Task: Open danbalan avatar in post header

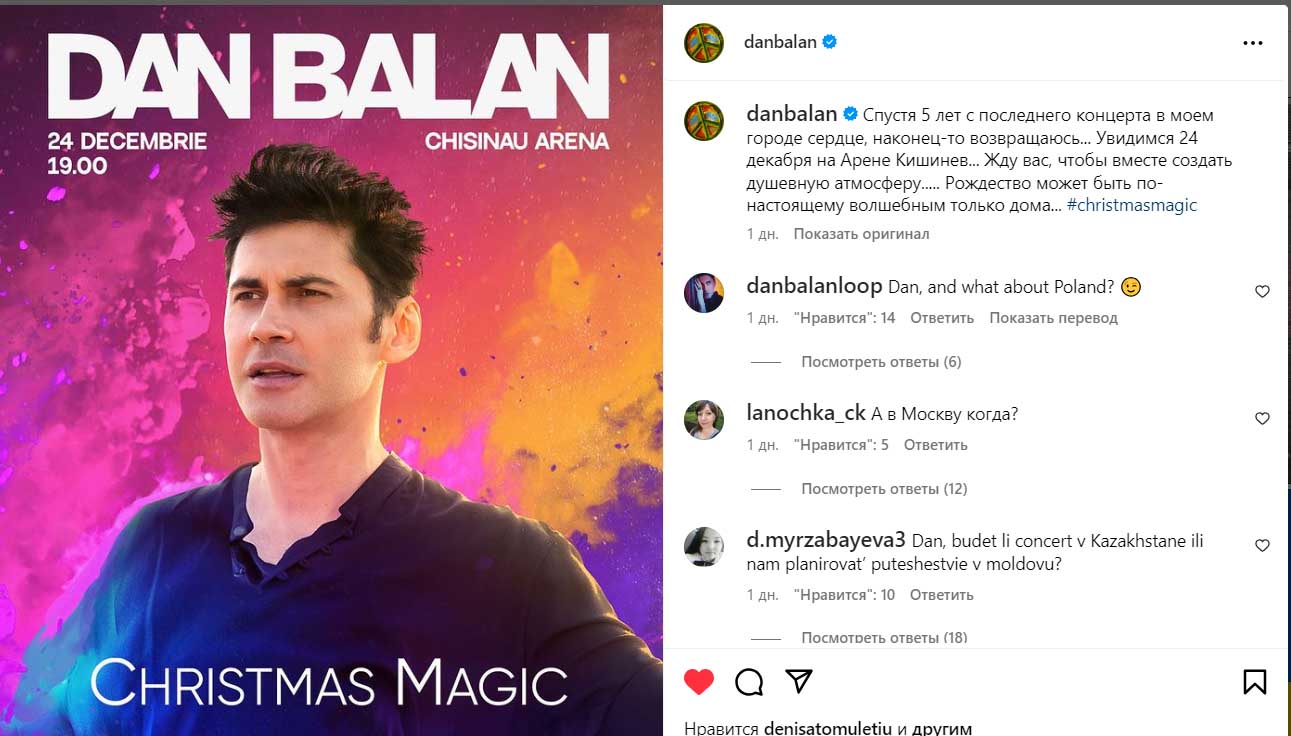Action: coord(704,42)
